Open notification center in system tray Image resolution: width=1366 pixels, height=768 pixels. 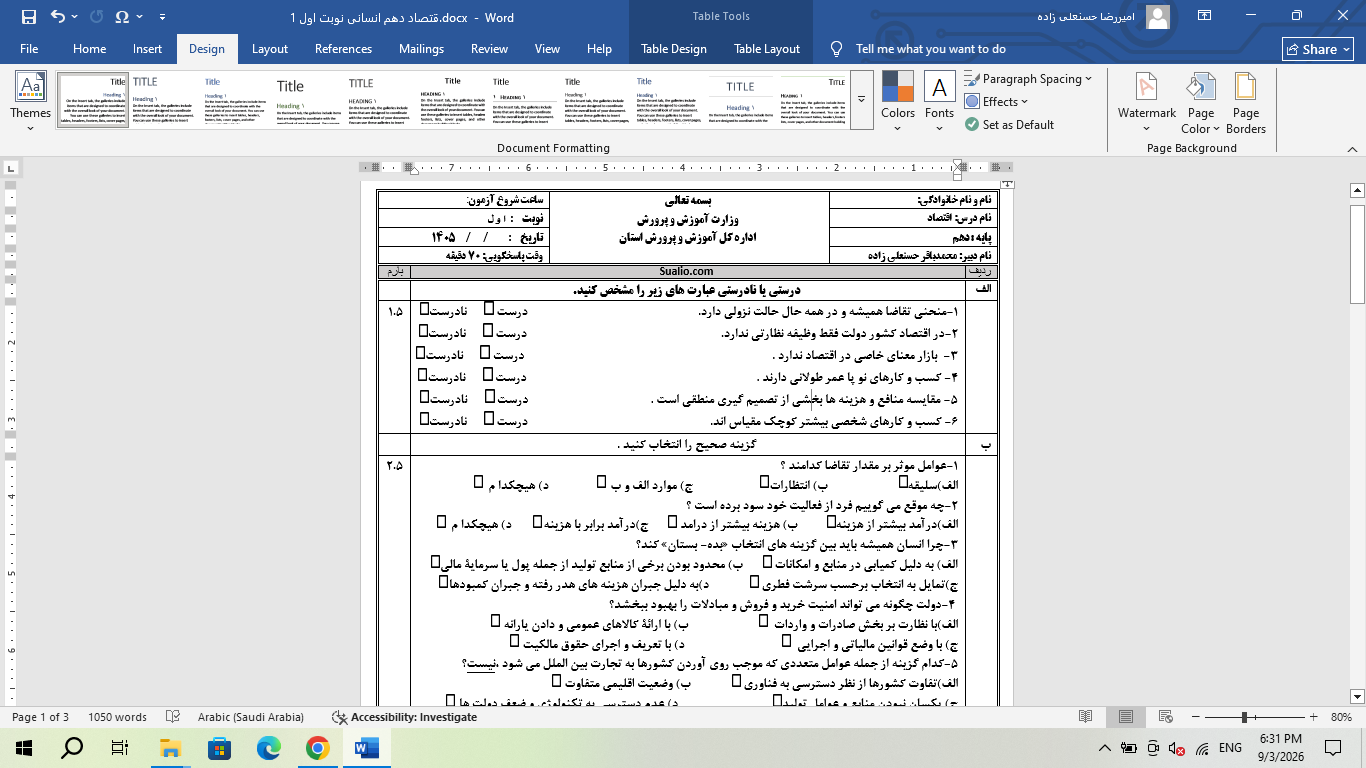(x=1333, y=747)
